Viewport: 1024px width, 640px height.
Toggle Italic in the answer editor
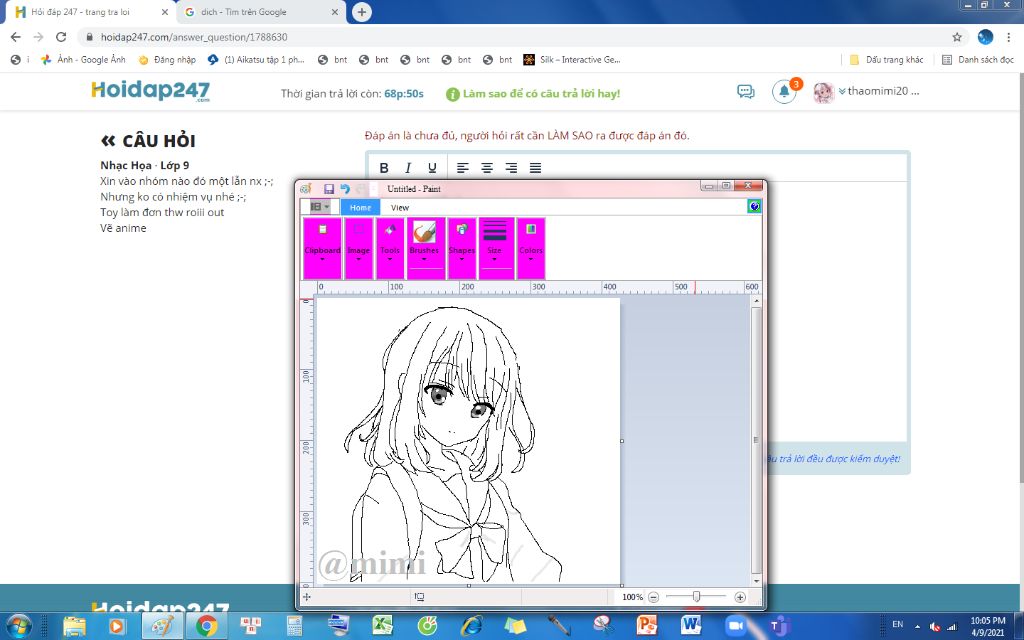click(x=408, y=168)
